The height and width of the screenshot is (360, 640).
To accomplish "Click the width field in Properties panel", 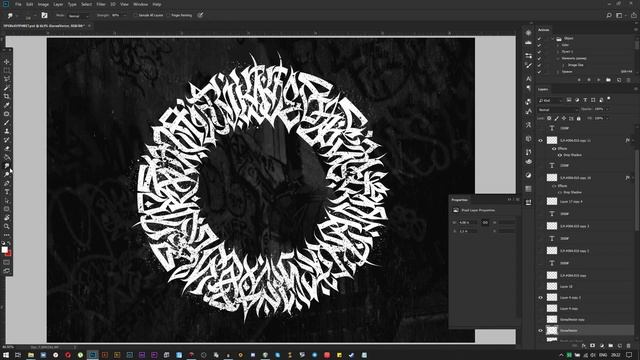I will point(468,222).
